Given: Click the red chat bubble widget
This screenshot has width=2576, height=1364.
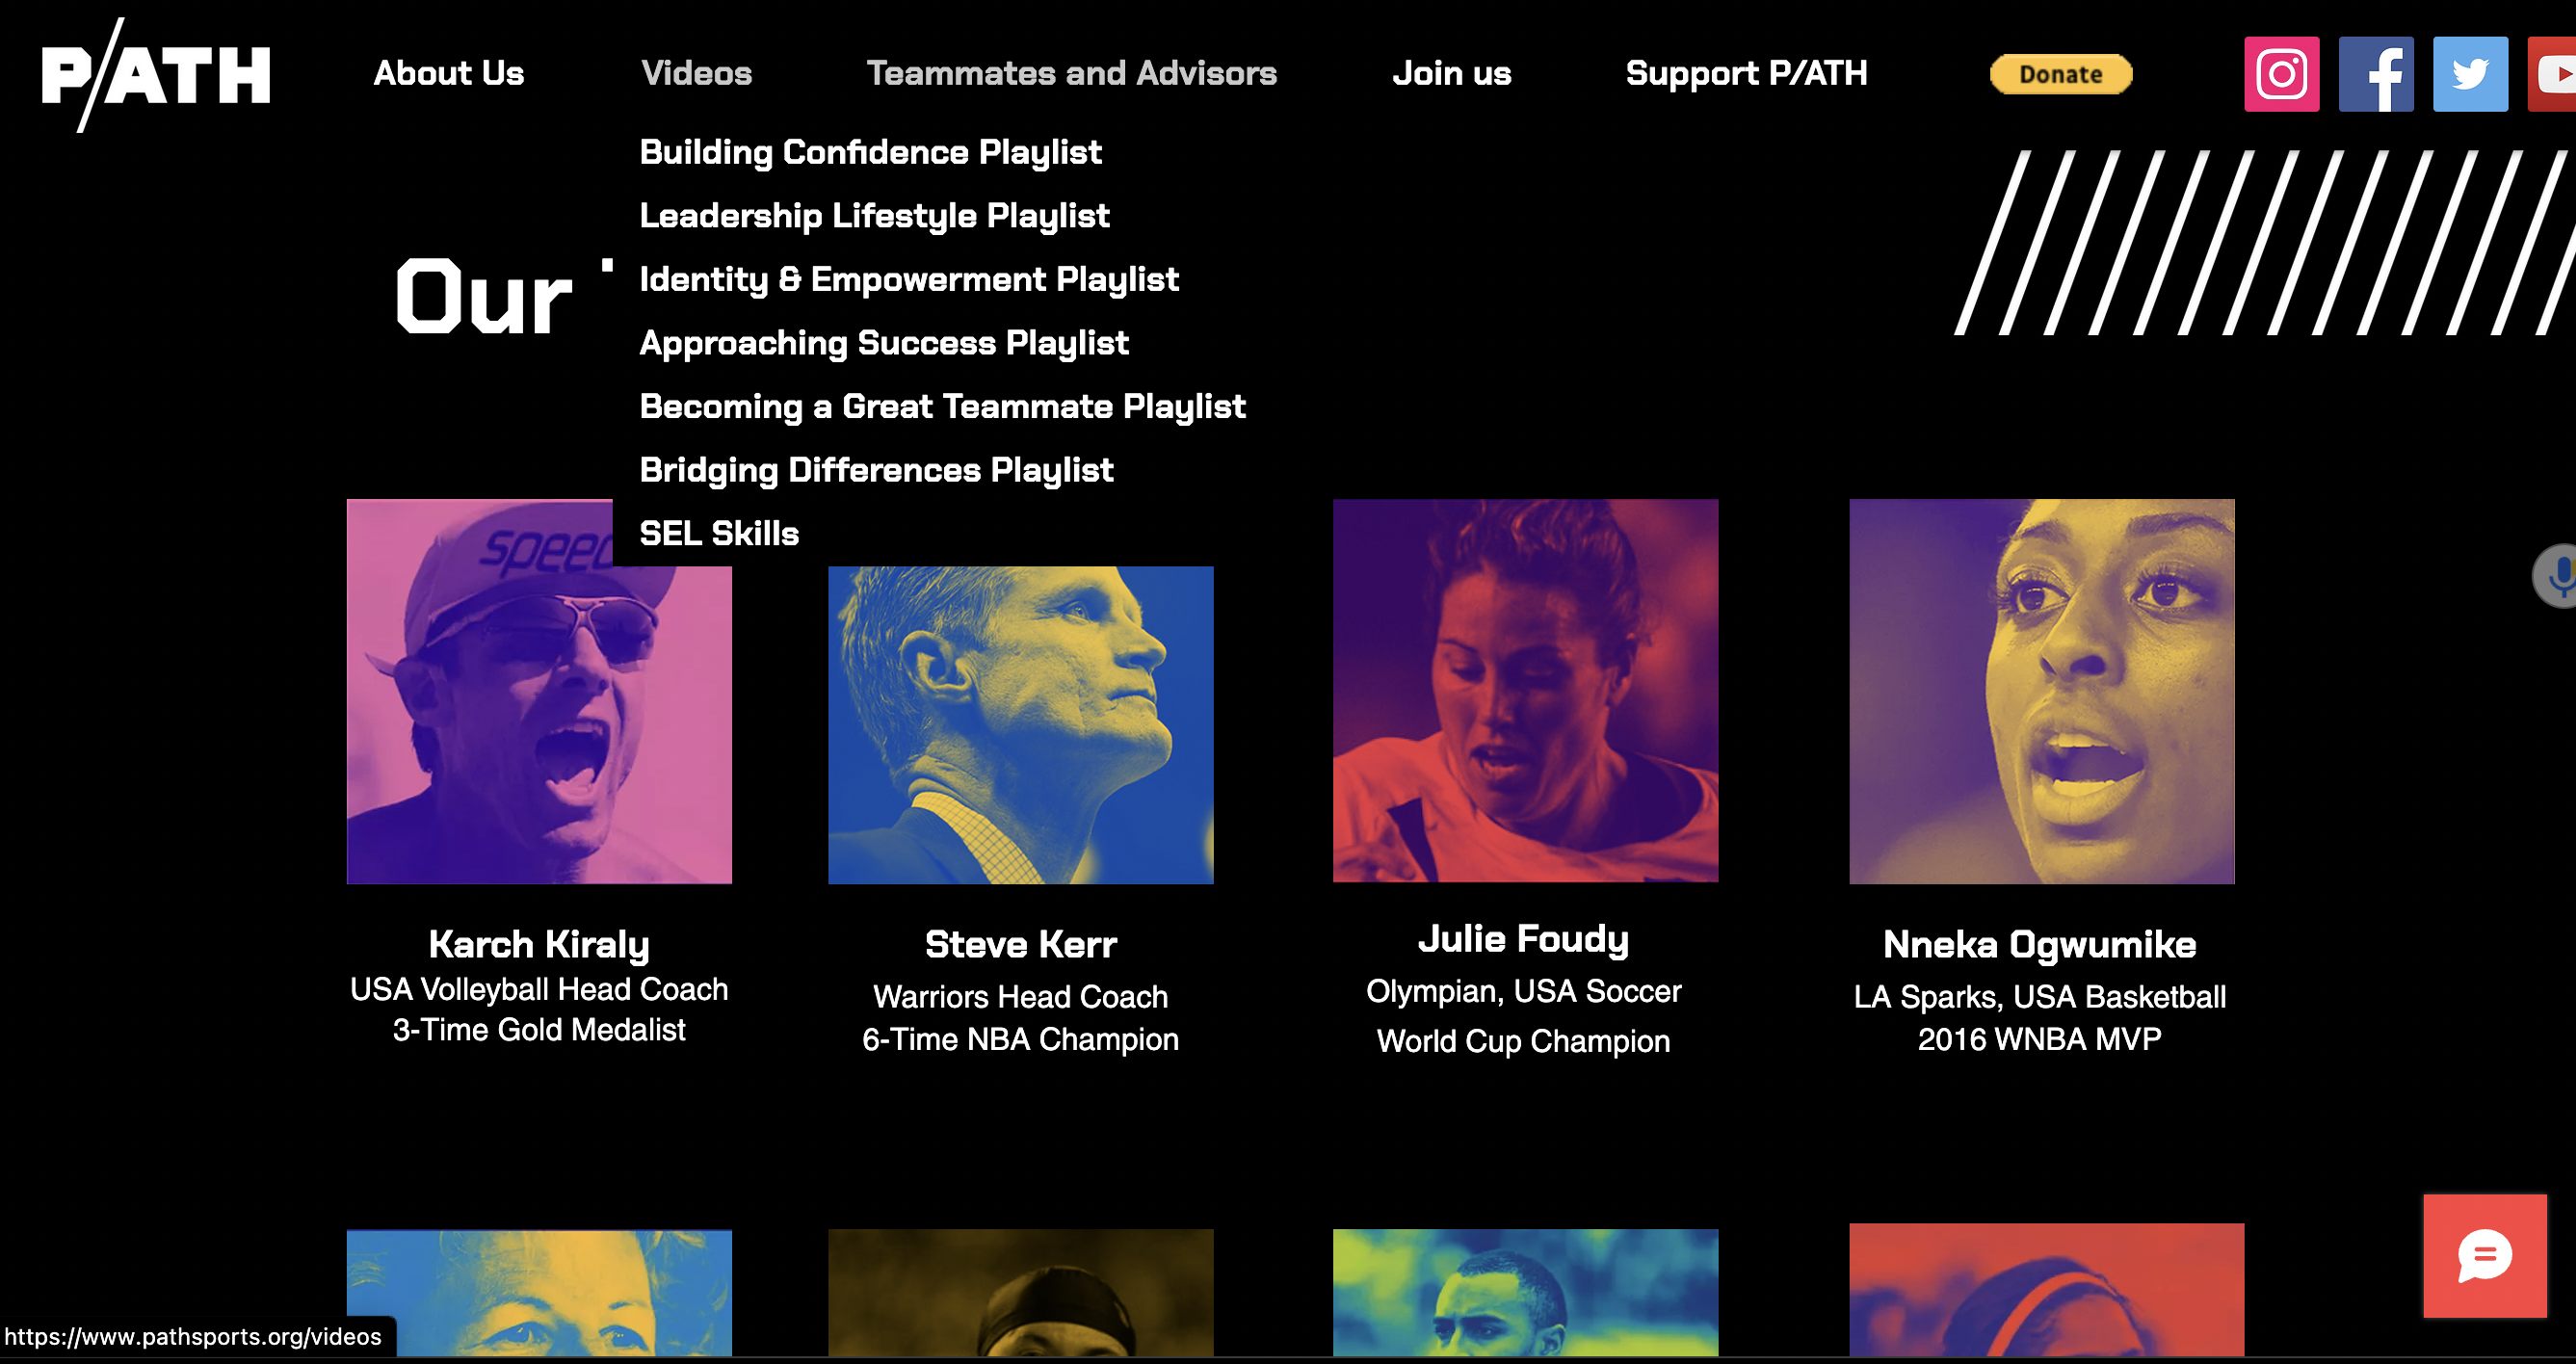Looking at the screenshot, I should tap(2484, 1255).
